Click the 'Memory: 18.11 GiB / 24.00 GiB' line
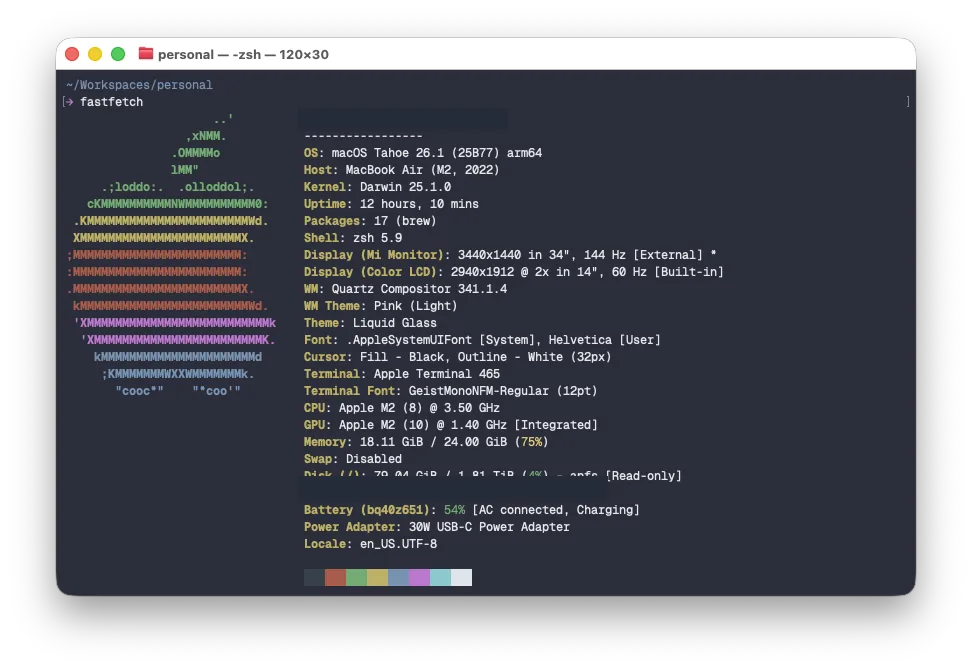Viewport: 972px width, 670px height. [426, 442]
